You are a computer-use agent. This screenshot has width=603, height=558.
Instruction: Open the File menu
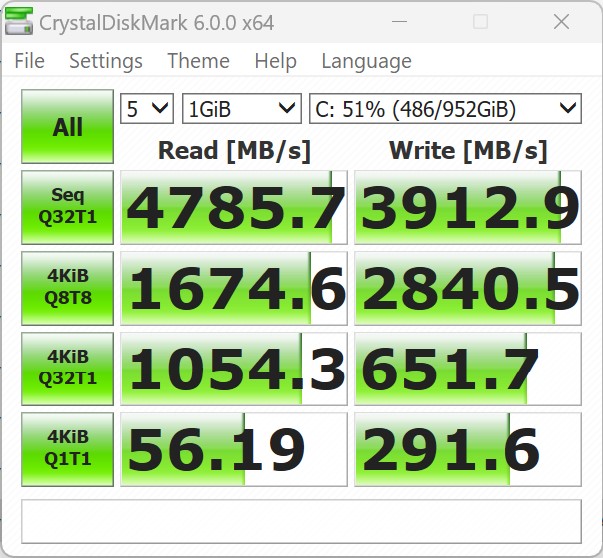click(x=30, y=61)
